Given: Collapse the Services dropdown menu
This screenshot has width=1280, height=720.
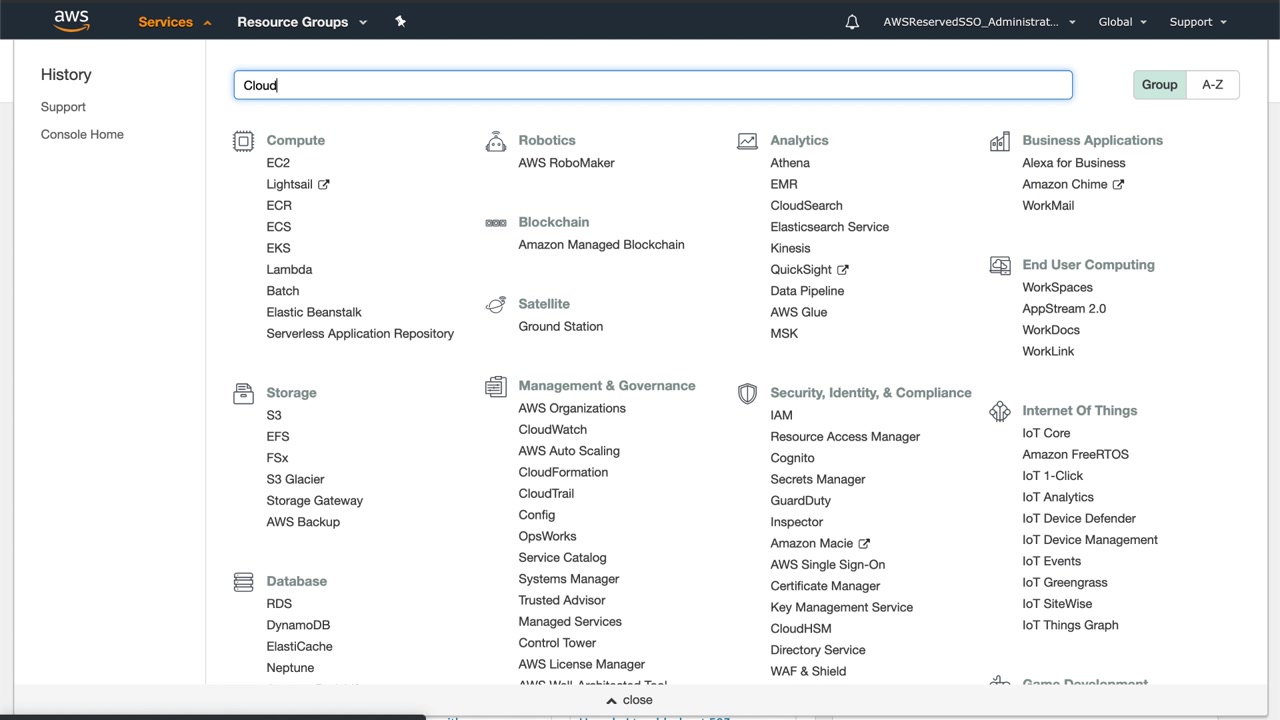Looking at the screenshot, I should pos(174,22).
